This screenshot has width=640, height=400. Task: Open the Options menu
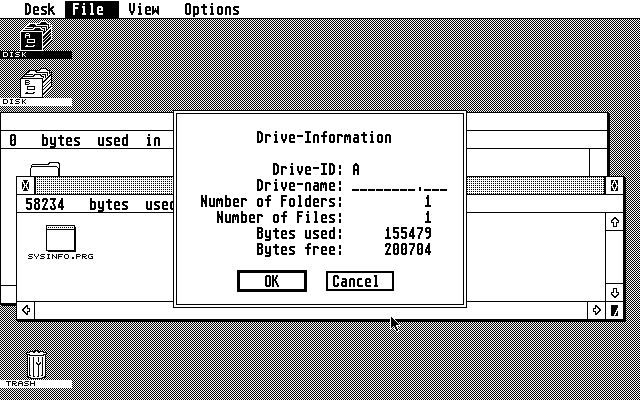tap(212, 9)
